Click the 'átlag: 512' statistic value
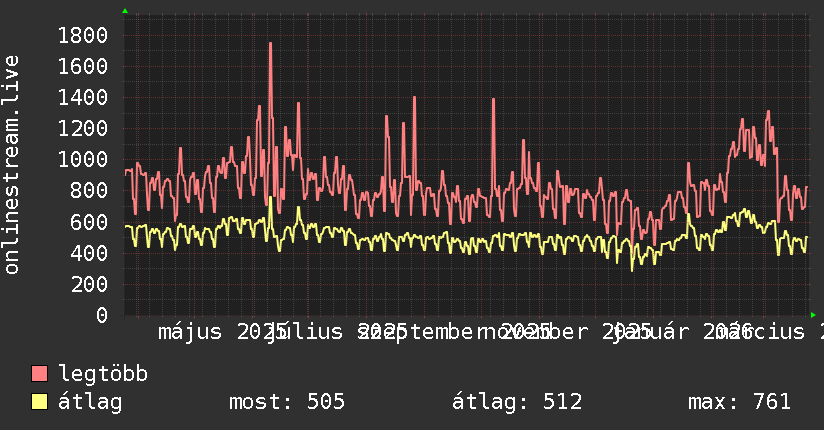Image resolution: width=824 pixels, height=430 pixels. [x=517, y=402]
